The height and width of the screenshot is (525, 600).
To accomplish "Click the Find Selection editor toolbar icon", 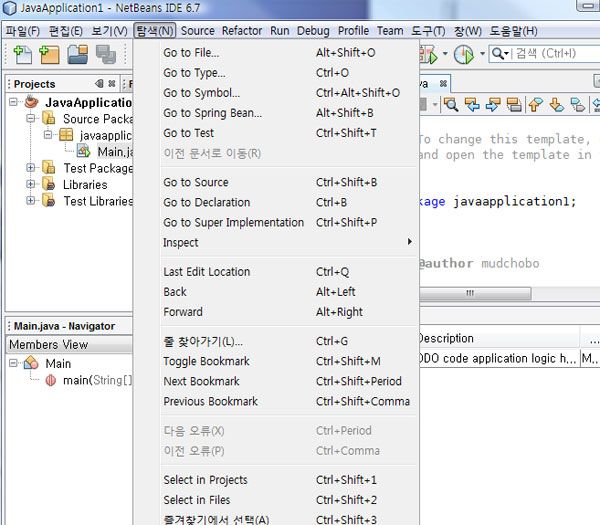I will tap(451, 104).
